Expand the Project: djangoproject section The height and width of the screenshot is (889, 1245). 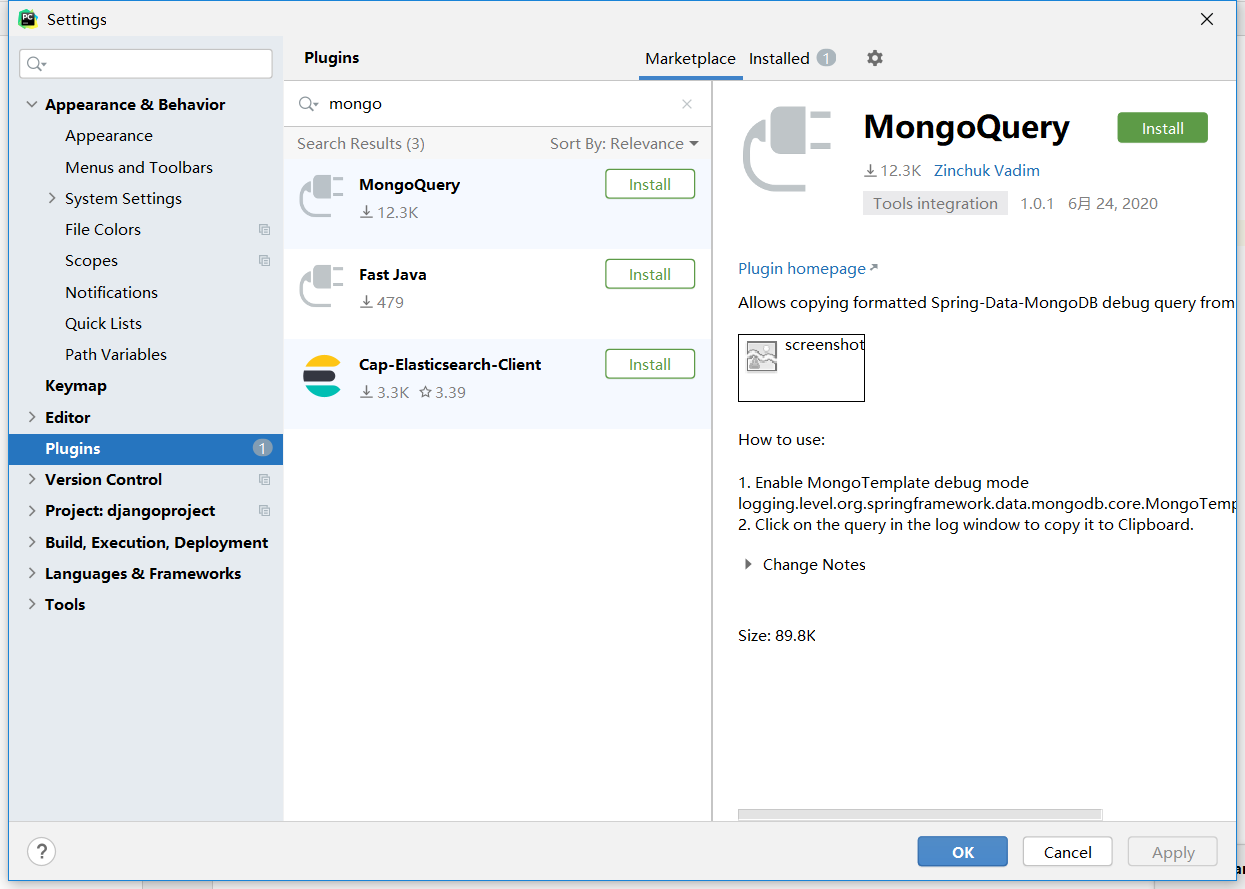coord(32,511)
